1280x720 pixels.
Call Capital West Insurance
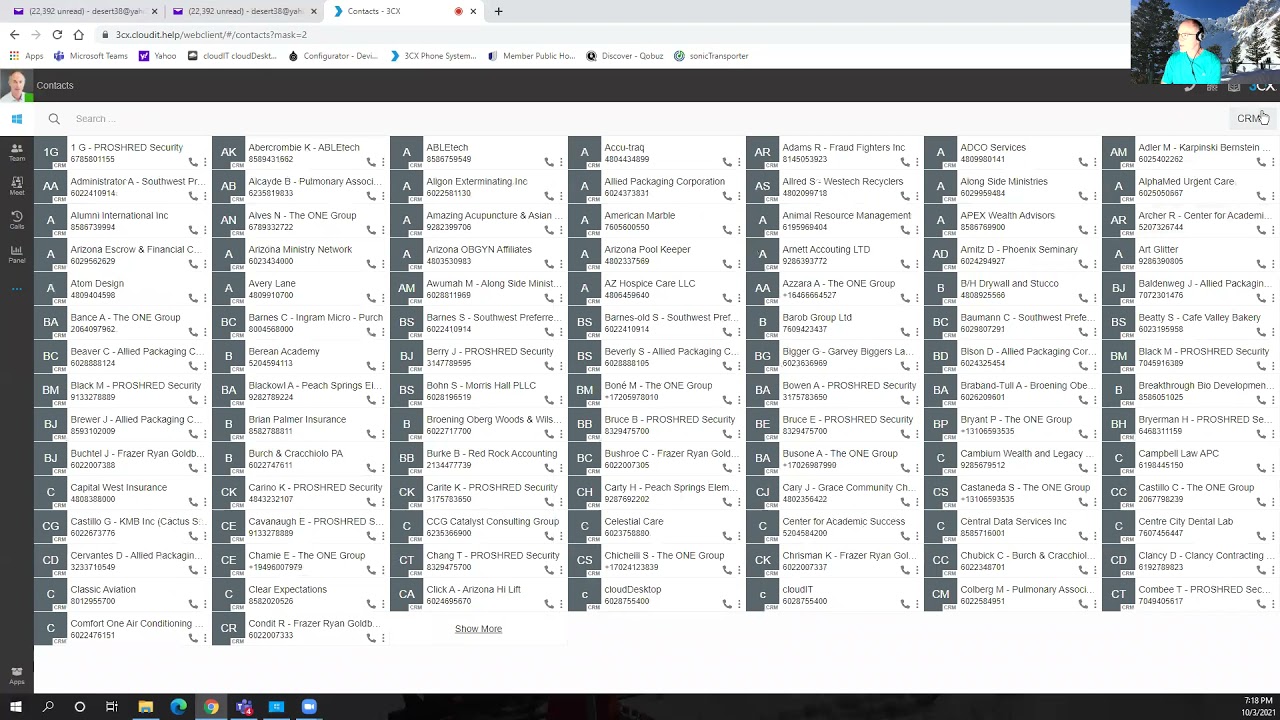(x=193, y=502)
